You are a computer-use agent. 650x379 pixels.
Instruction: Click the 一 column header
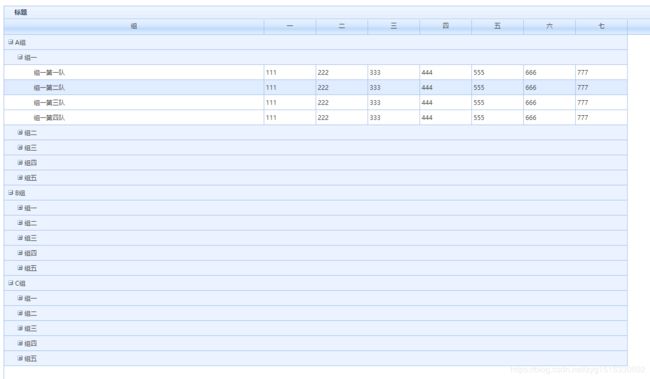[x=290, y=26]
